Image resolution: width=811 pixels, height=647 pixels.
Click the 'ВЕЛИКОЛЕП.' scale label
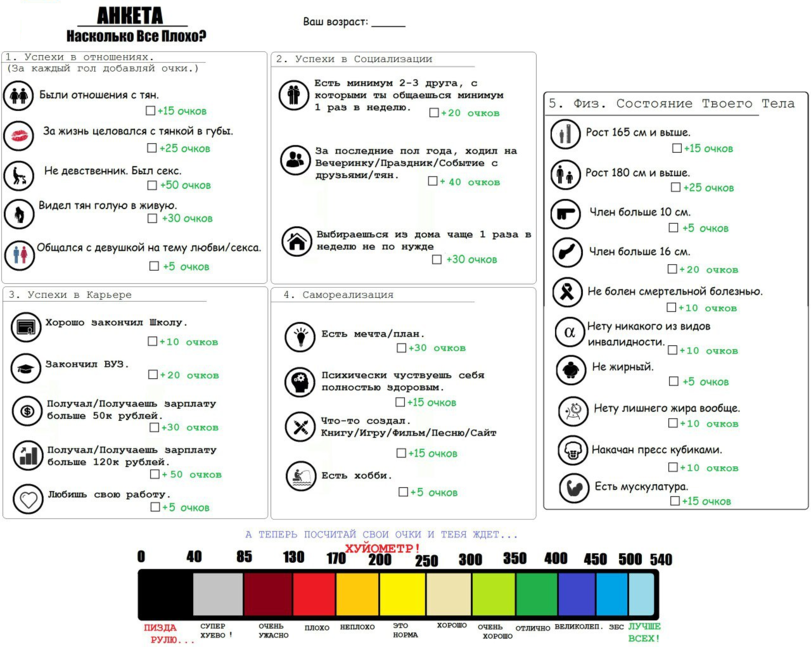tap(579, 626)
